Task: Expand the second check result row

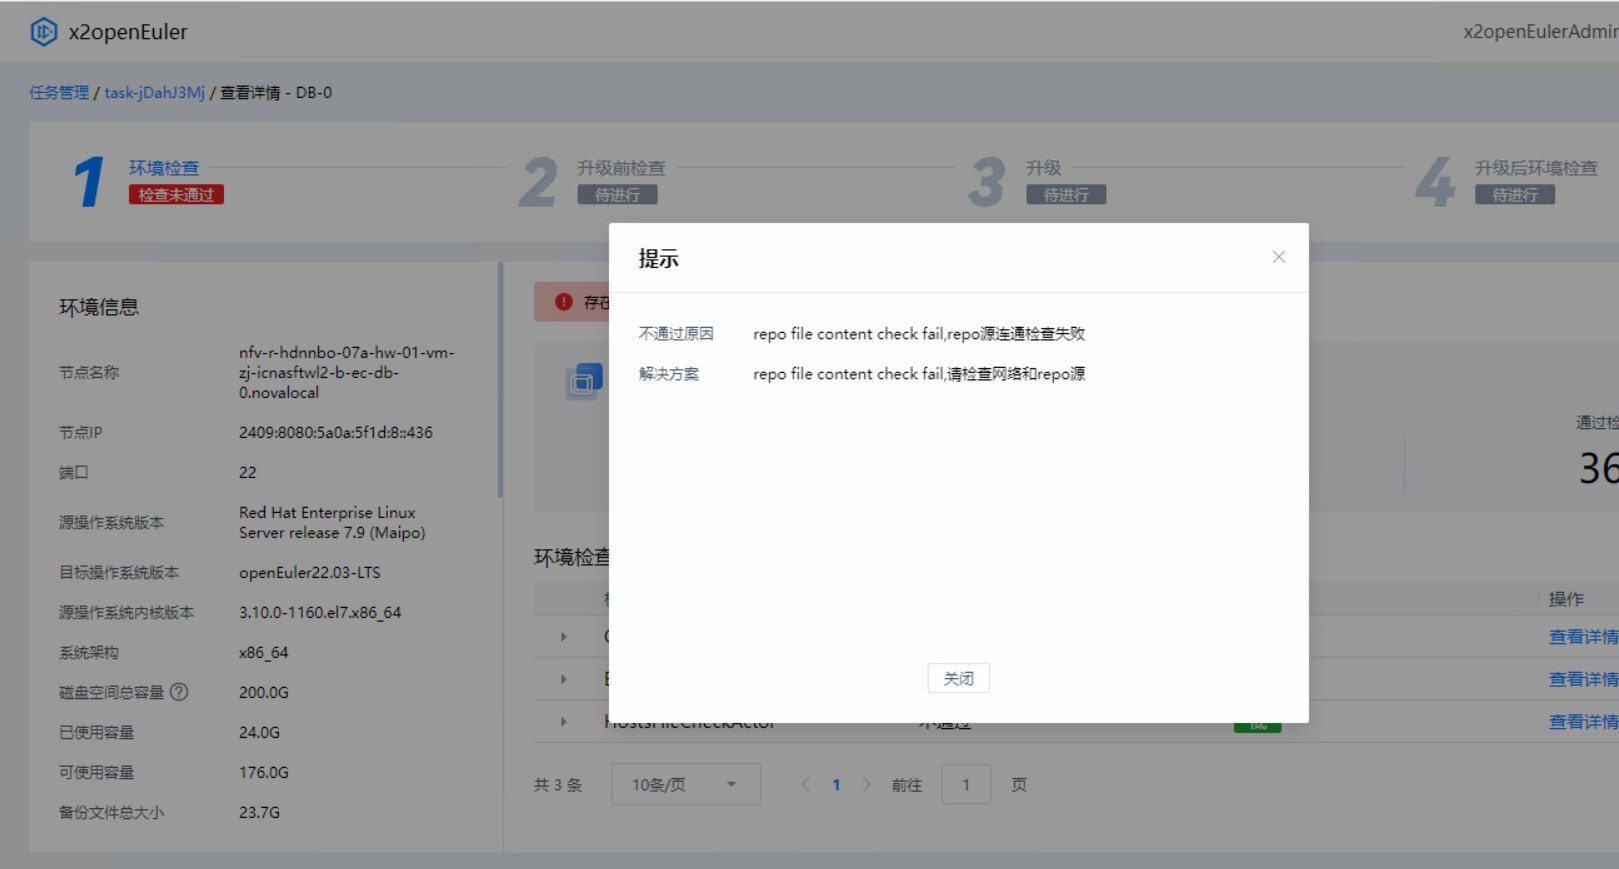Action: tap(564, 679)
